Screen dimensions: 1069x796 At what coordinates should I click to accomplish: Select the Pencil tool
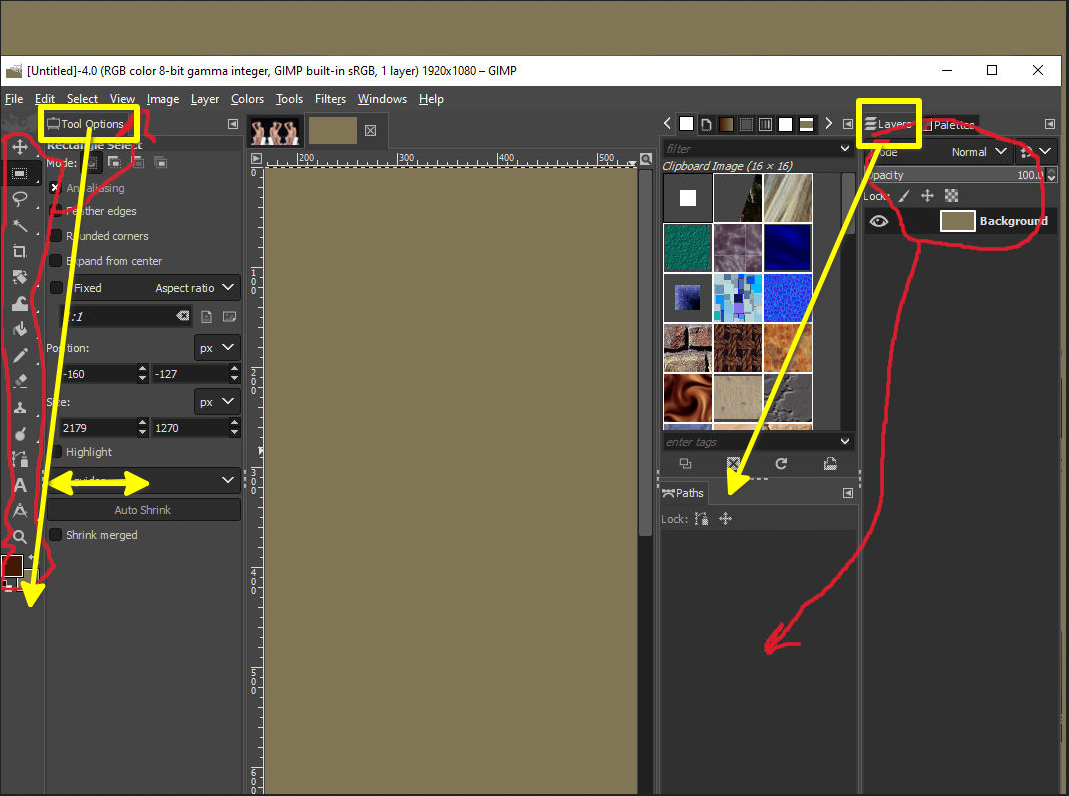pyautogui.click(x=20, y=355)
